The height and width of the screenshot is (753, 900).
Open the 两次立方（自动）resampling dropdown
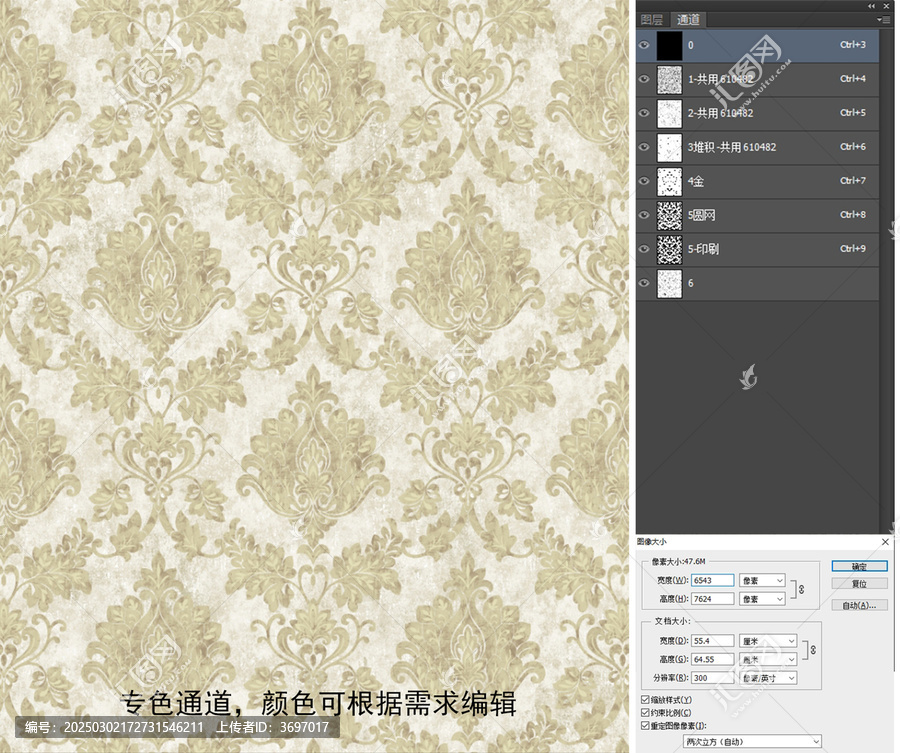pyautogui.click(x=752, y=742)
